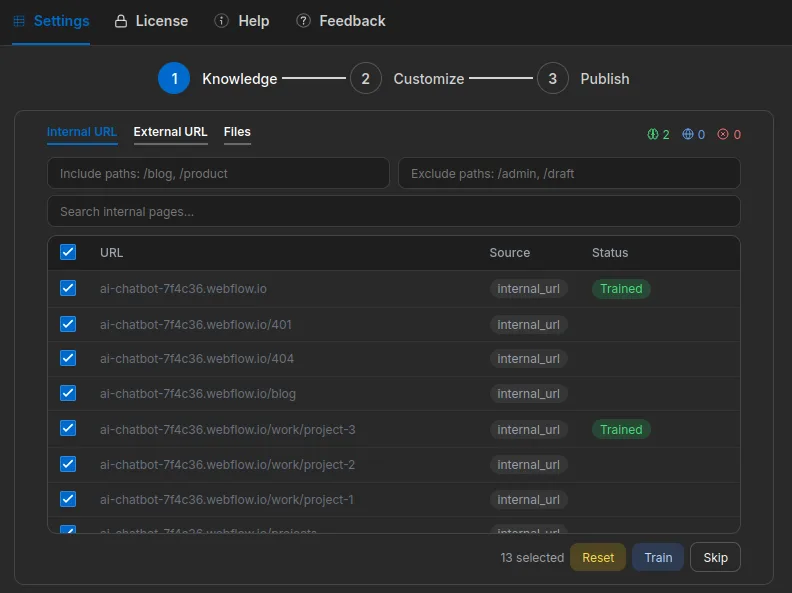Click the Train button
Viewport: 792px width, 593px height.
tap(658, 558)
